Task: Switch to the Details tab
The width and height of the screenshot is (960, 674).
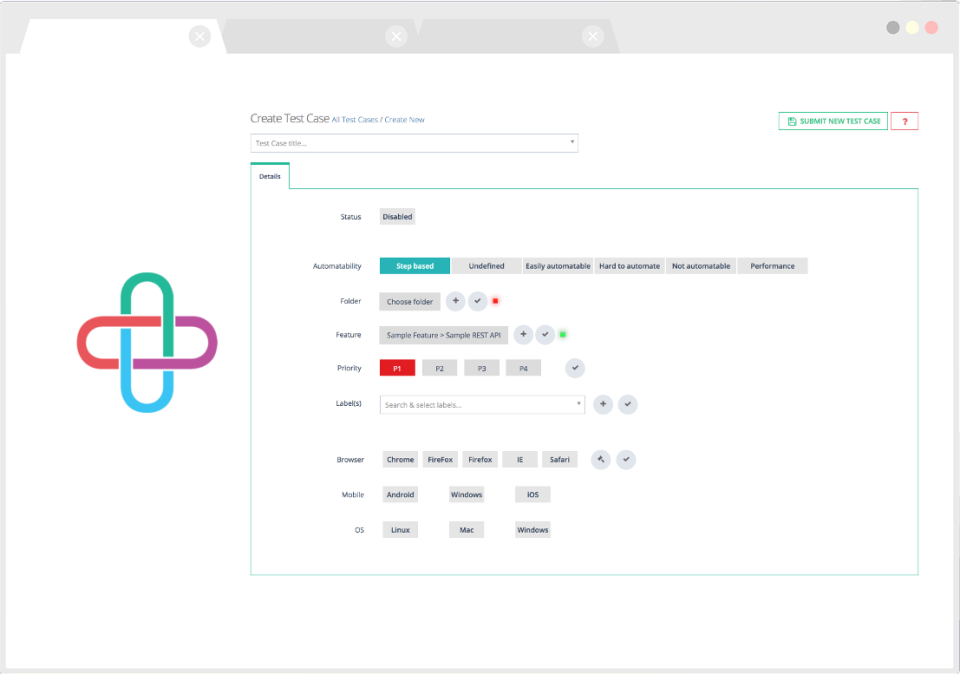Action: coord(269,175)
